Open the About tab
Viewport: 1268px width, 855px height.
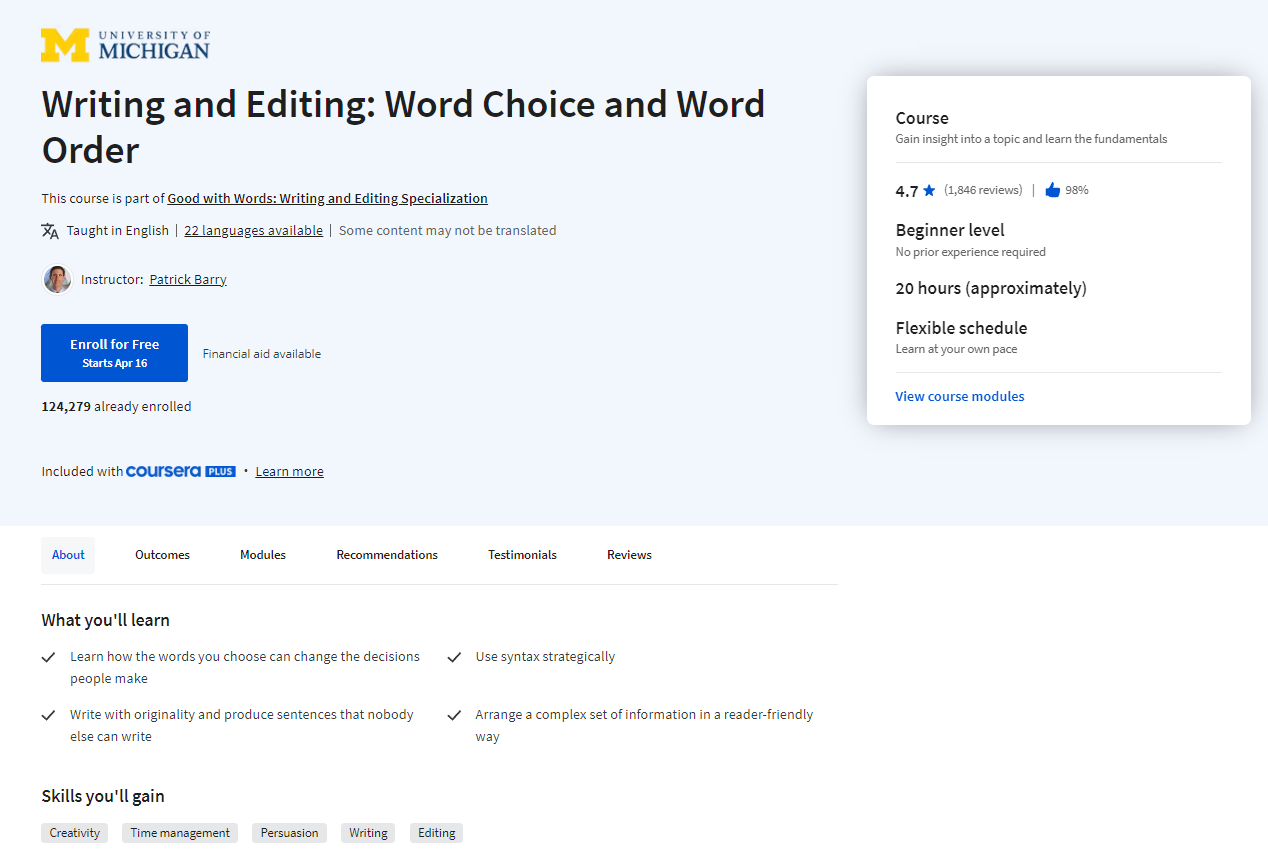(68, 555)
